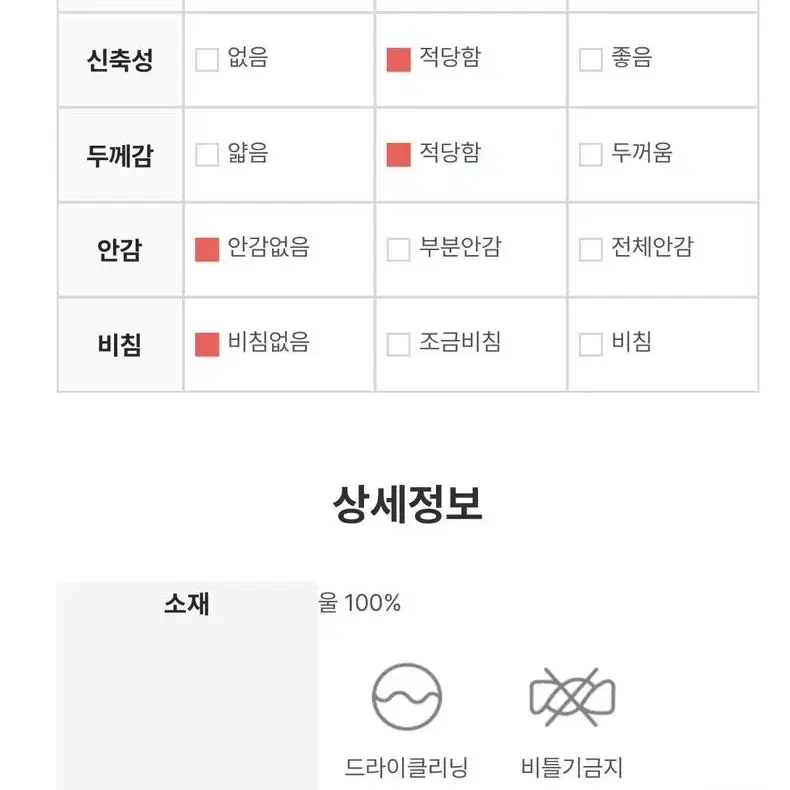The height and width of the screenshot is (790, 790).
Task: Select the red 적당함 box for 두께감
Action: tap(399, 155)
